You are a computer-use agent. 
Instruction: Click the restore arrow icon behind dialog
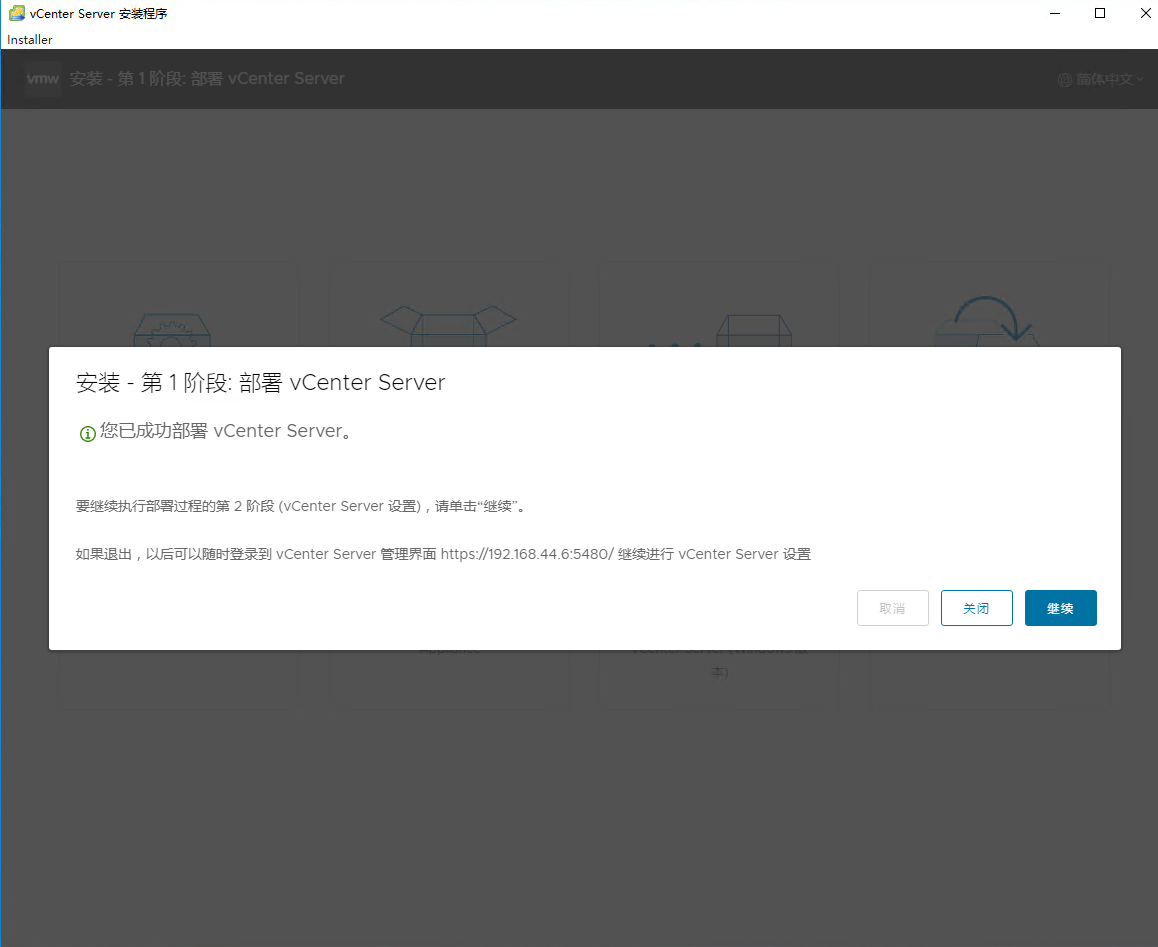[x=987, y=321]
